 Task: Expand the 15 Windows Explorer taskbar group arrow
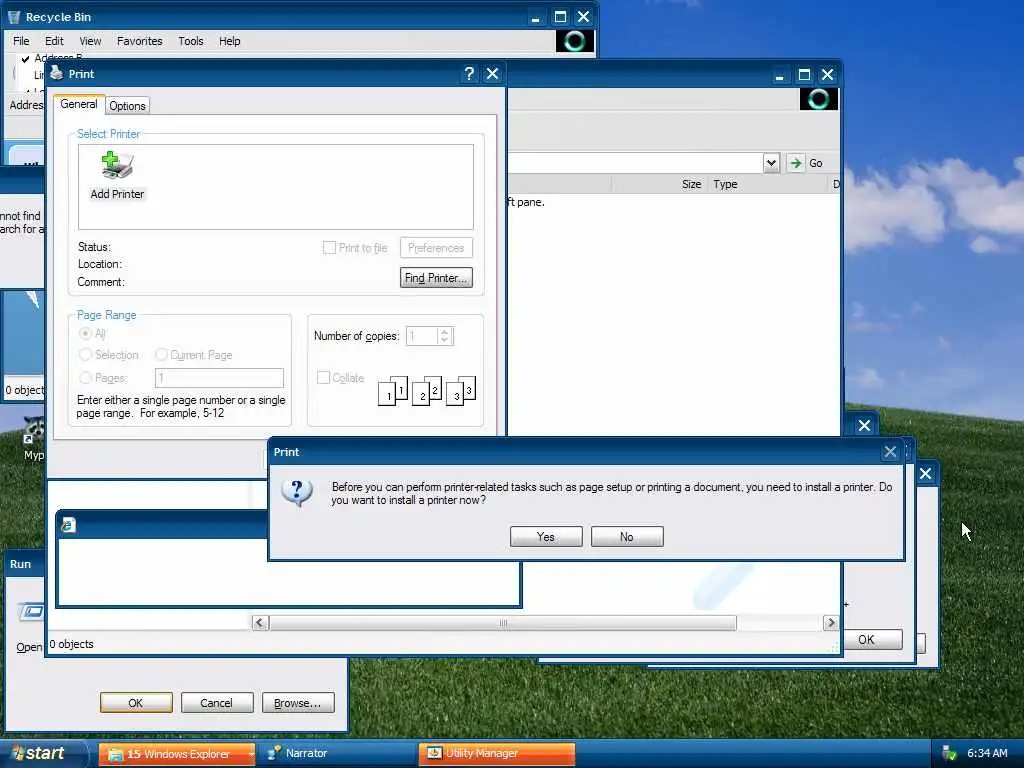point(251,754)
